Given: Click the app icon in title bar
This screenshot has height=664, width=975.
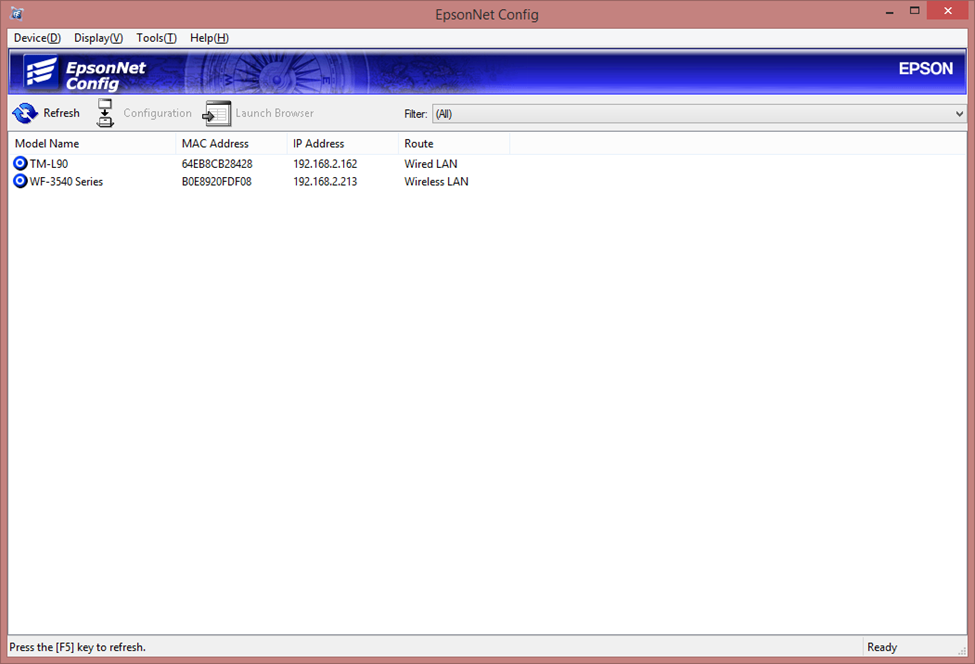Looking at the screenshot, I should pyautogui.click(x=17, y=13).
